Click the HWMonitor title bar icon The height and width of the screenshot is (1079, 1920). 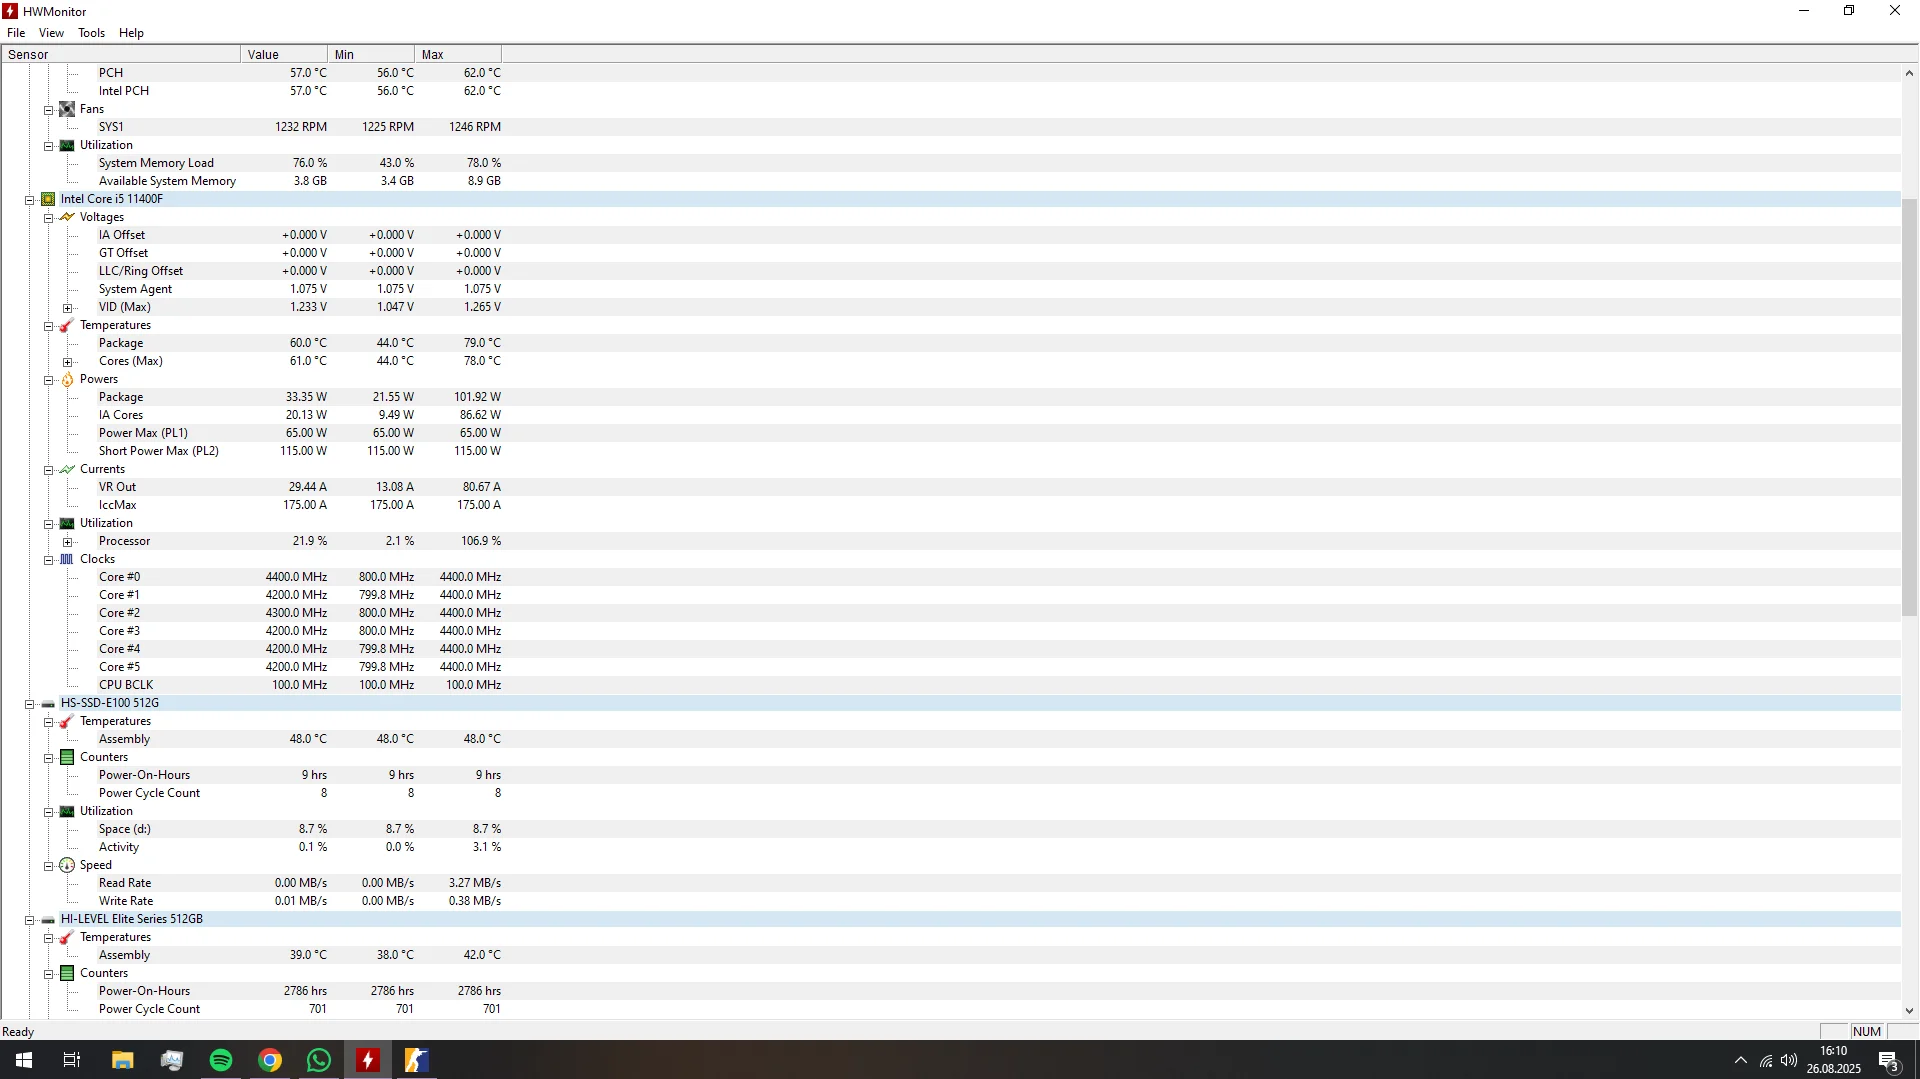[10, 11]
